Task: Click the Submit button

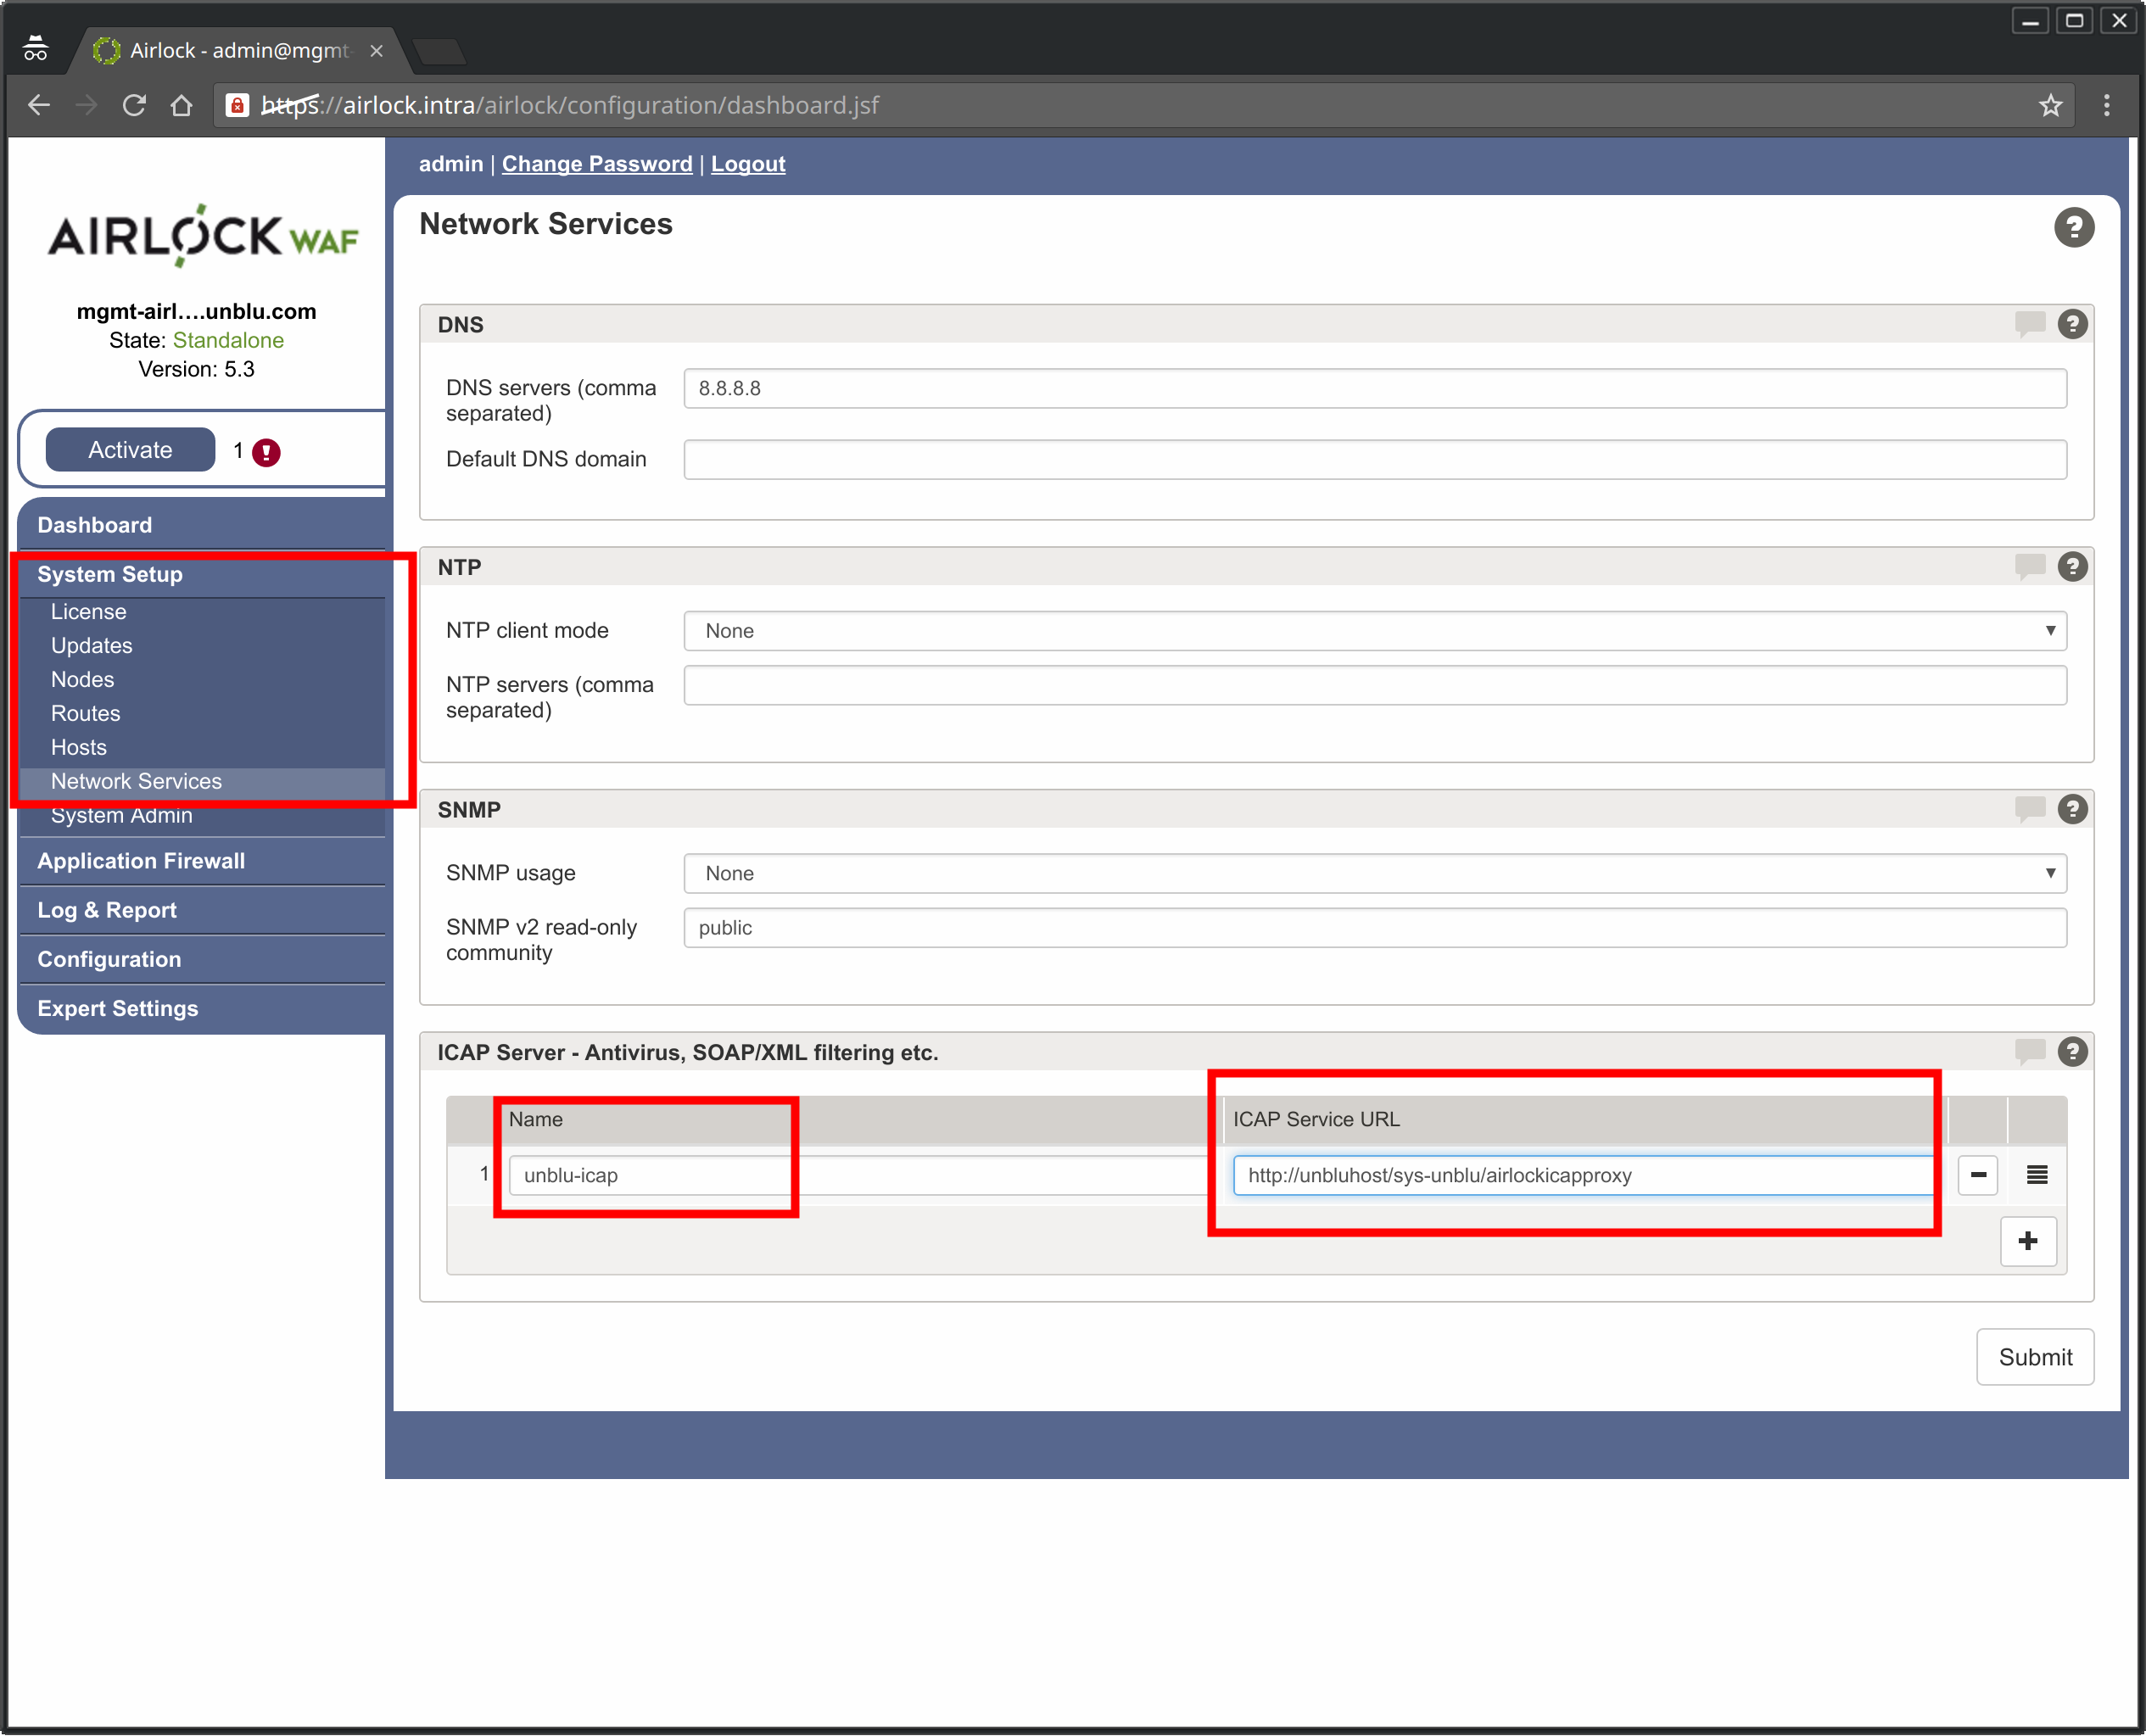Action: (2035, 1357)
